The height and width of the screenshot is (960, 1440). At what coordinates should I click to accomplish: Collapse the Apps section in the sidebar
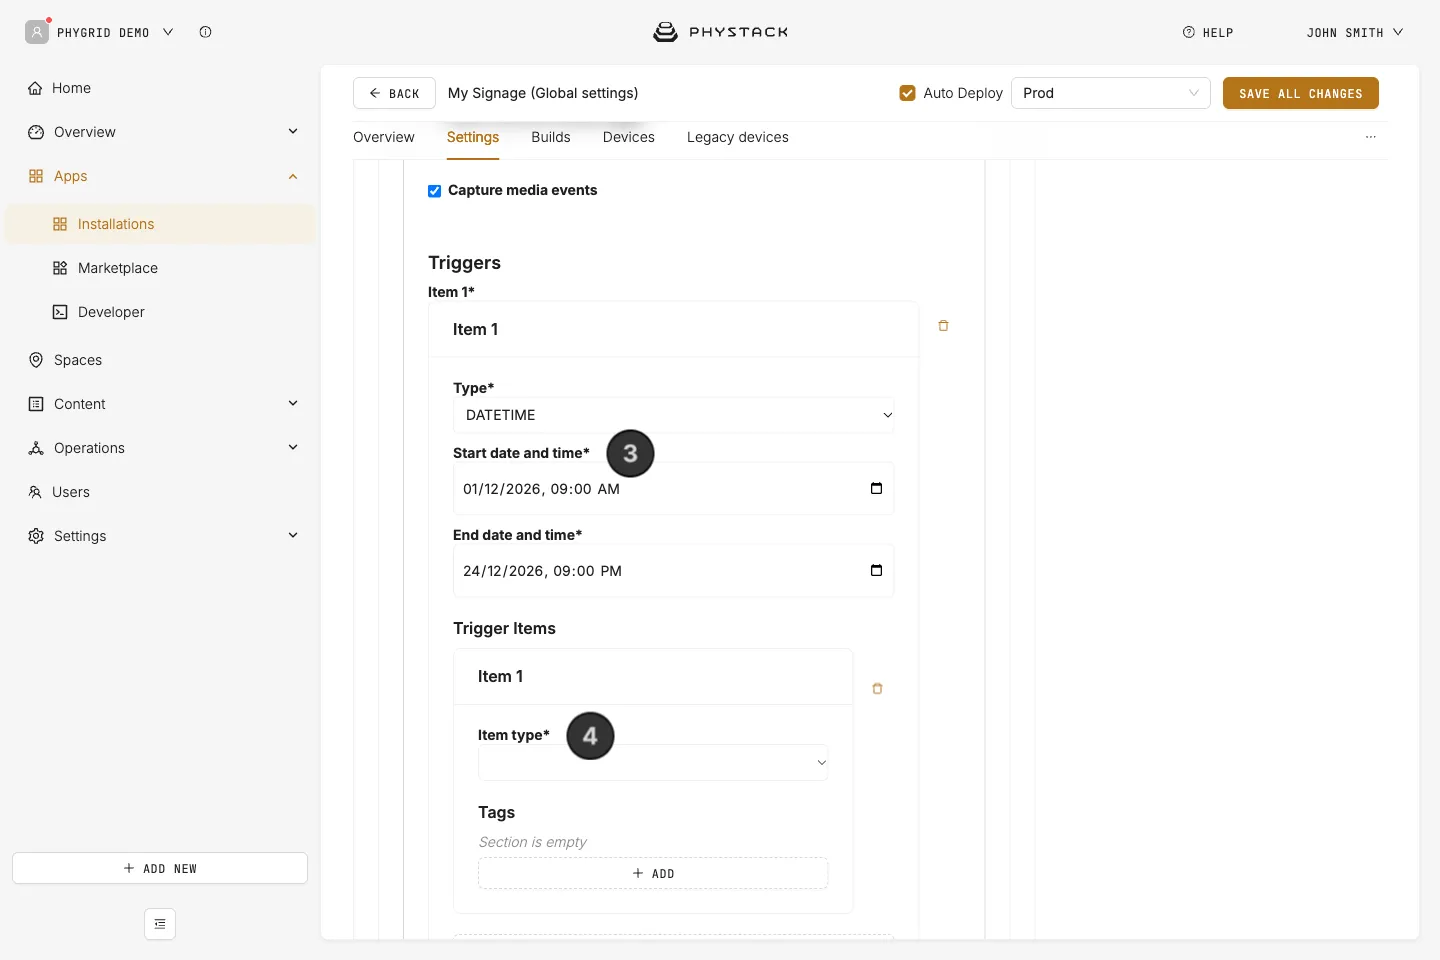(x=293, y=177)
